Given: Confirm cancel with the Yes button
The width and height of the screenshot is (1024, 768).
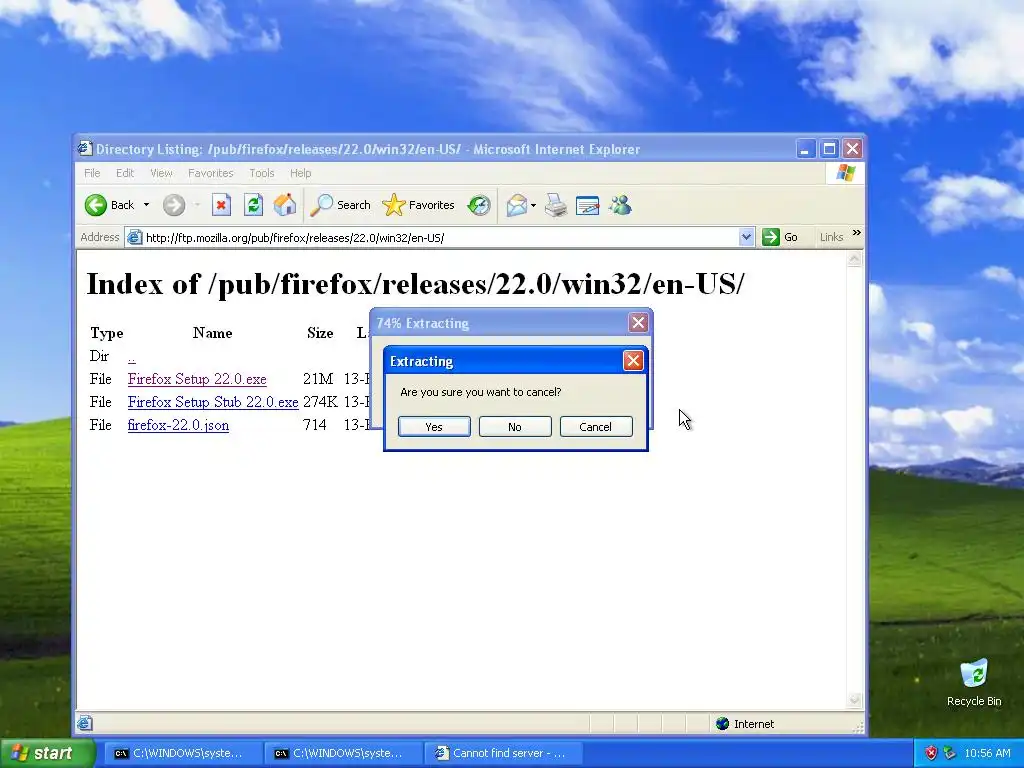Looking at the screenshot, I should pyautogui.click(x=434, y=426).
